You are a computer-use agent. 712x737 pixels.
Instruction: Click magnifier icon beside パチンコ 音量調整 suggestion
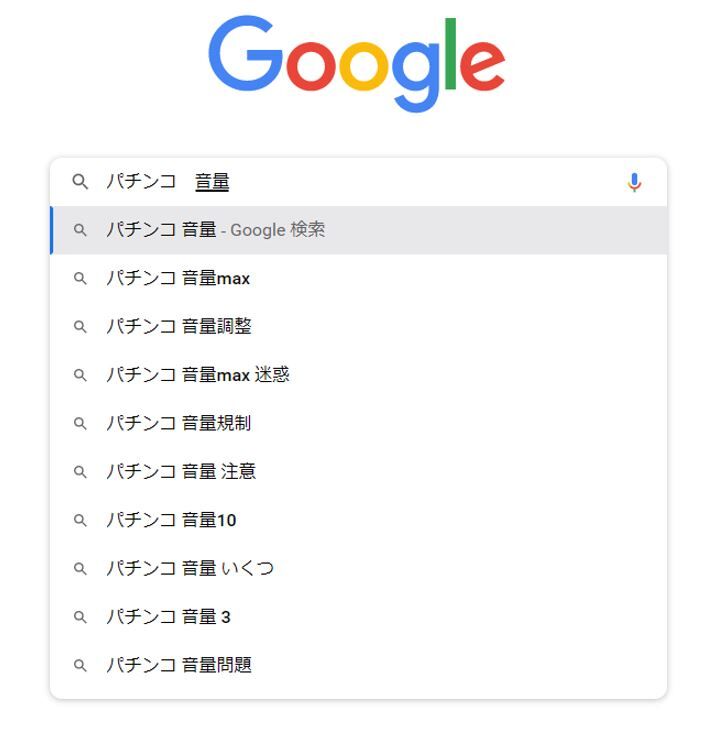point(80,326)
